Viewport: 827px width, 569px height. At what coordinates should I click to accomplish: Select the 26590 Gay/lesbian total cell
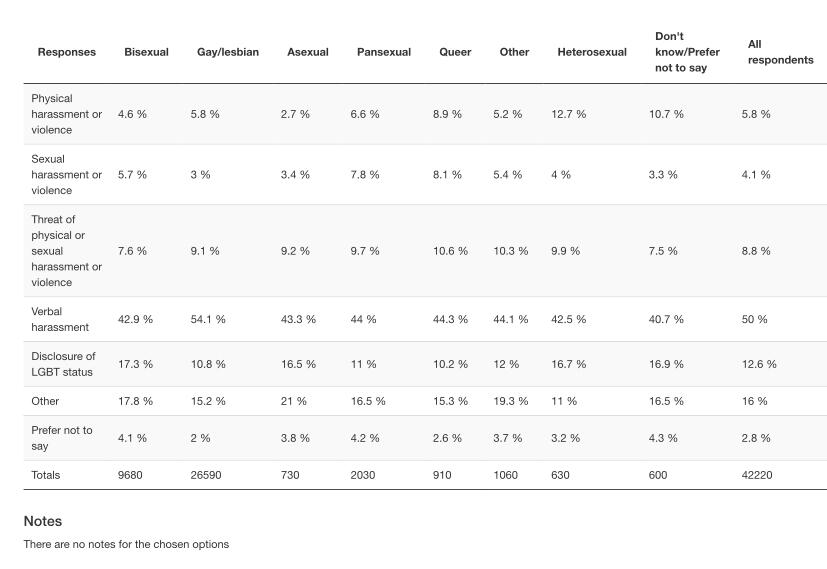pyautogui.click(x=206, y=475)
